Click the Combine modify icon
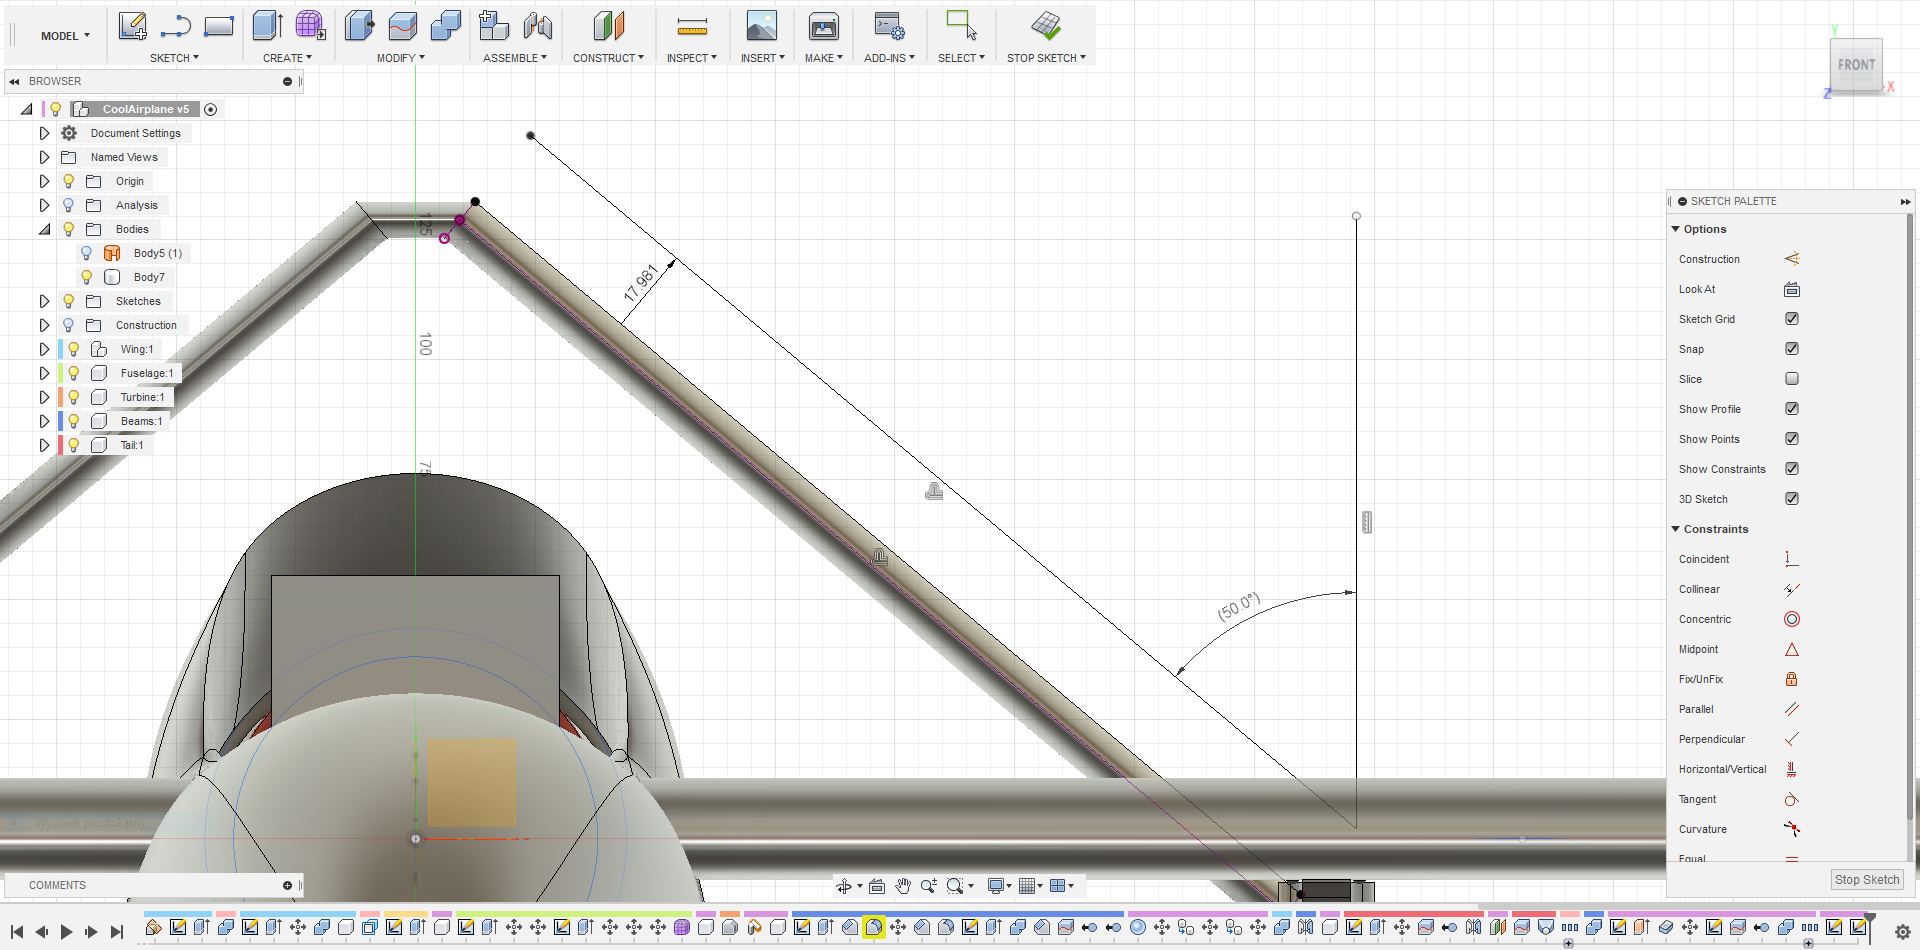Screen dimensions: 1920x950 click(445, 26)
